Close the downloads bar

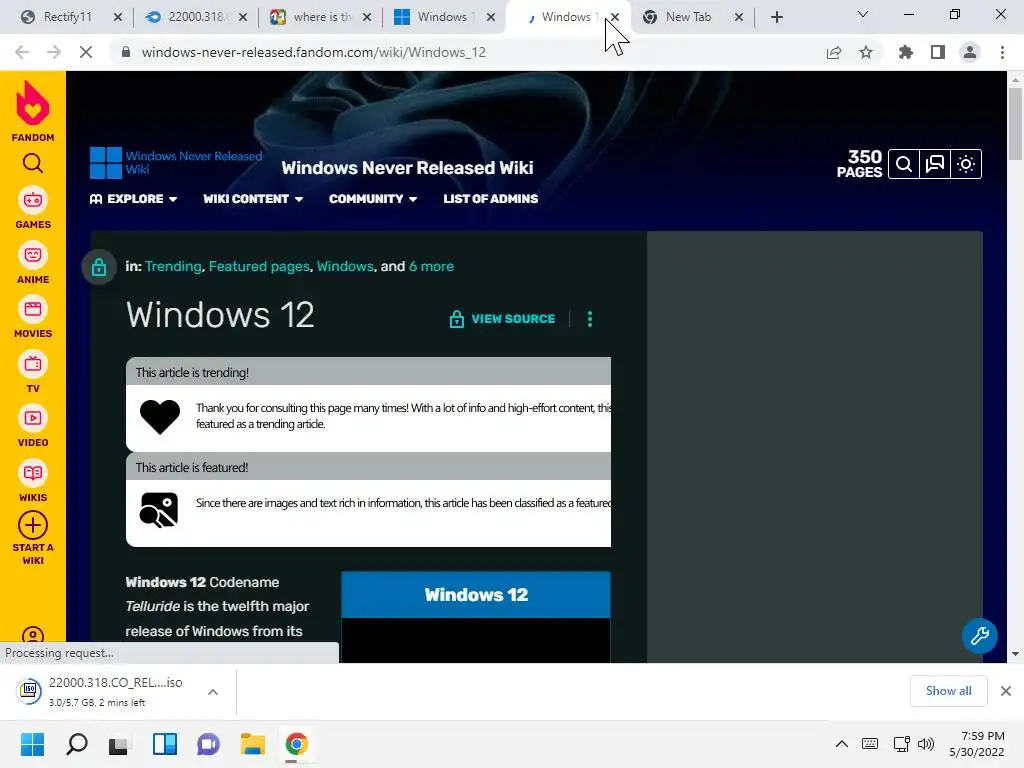tap(1006, 691)
